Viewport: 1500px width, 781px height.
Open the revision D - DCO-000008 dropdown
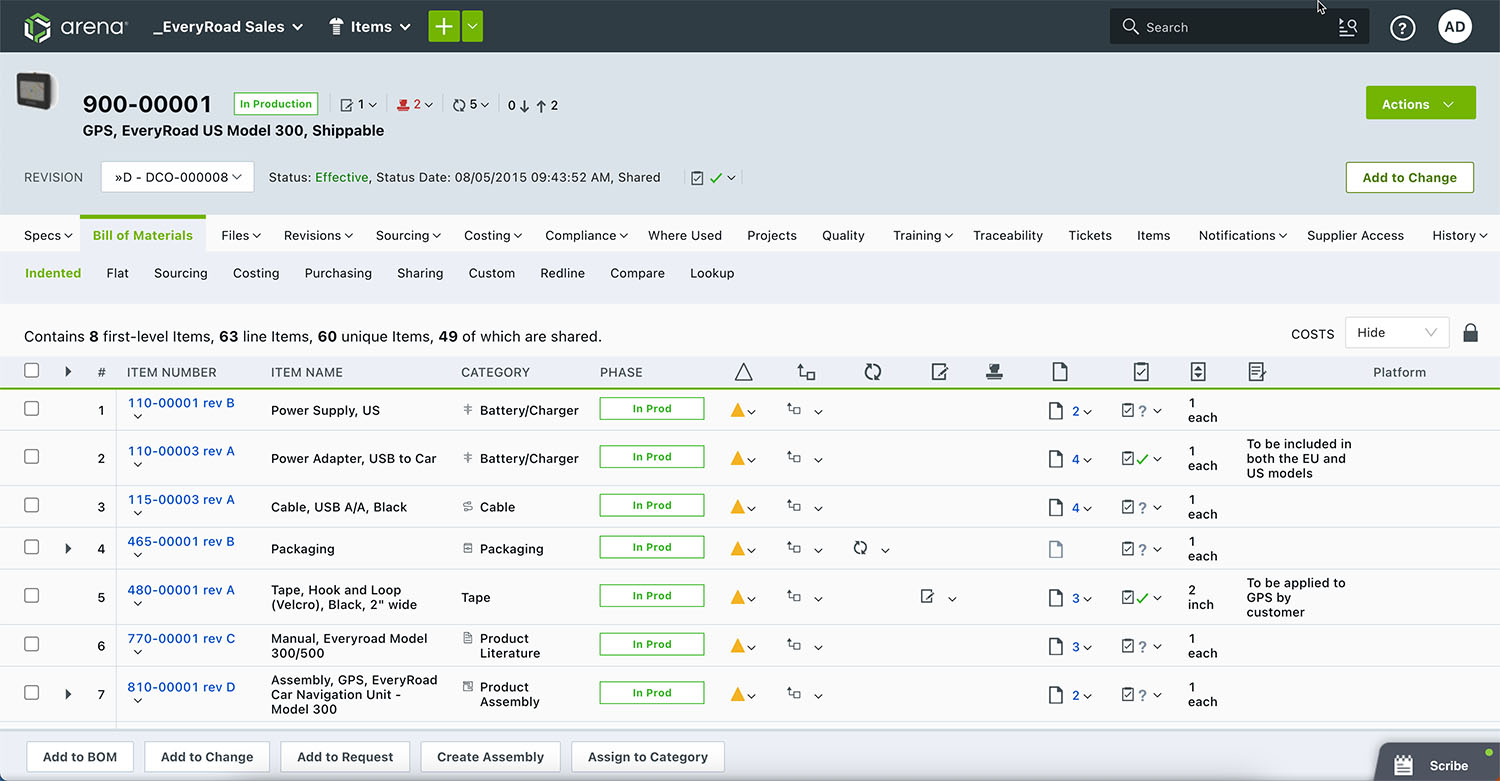[x=177, y=177]
